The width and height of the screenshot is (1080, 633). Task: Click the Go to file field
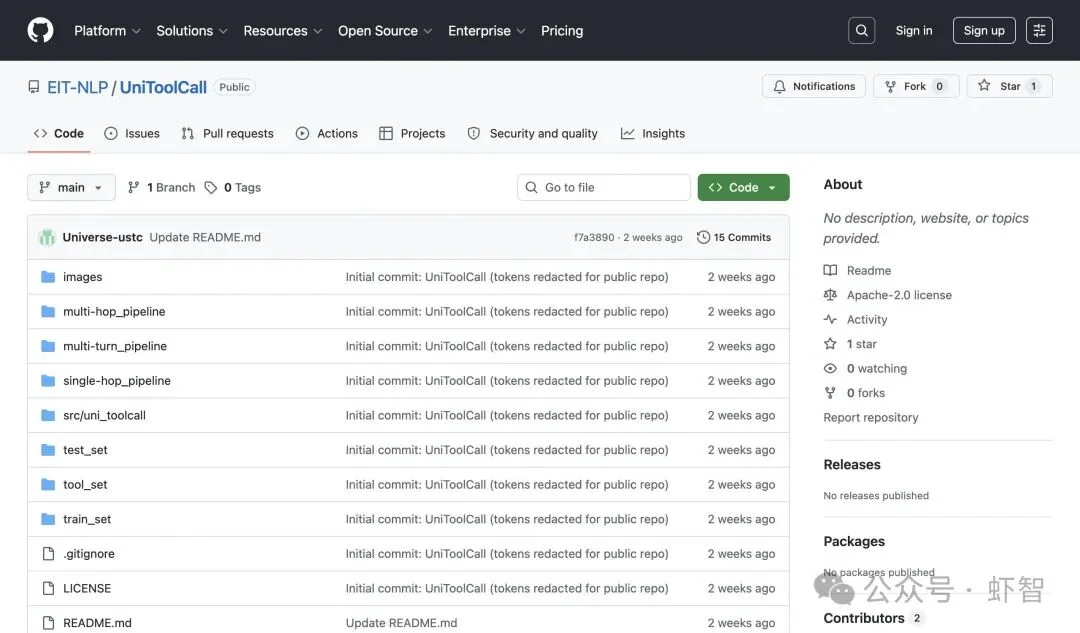tap(604, 188)
